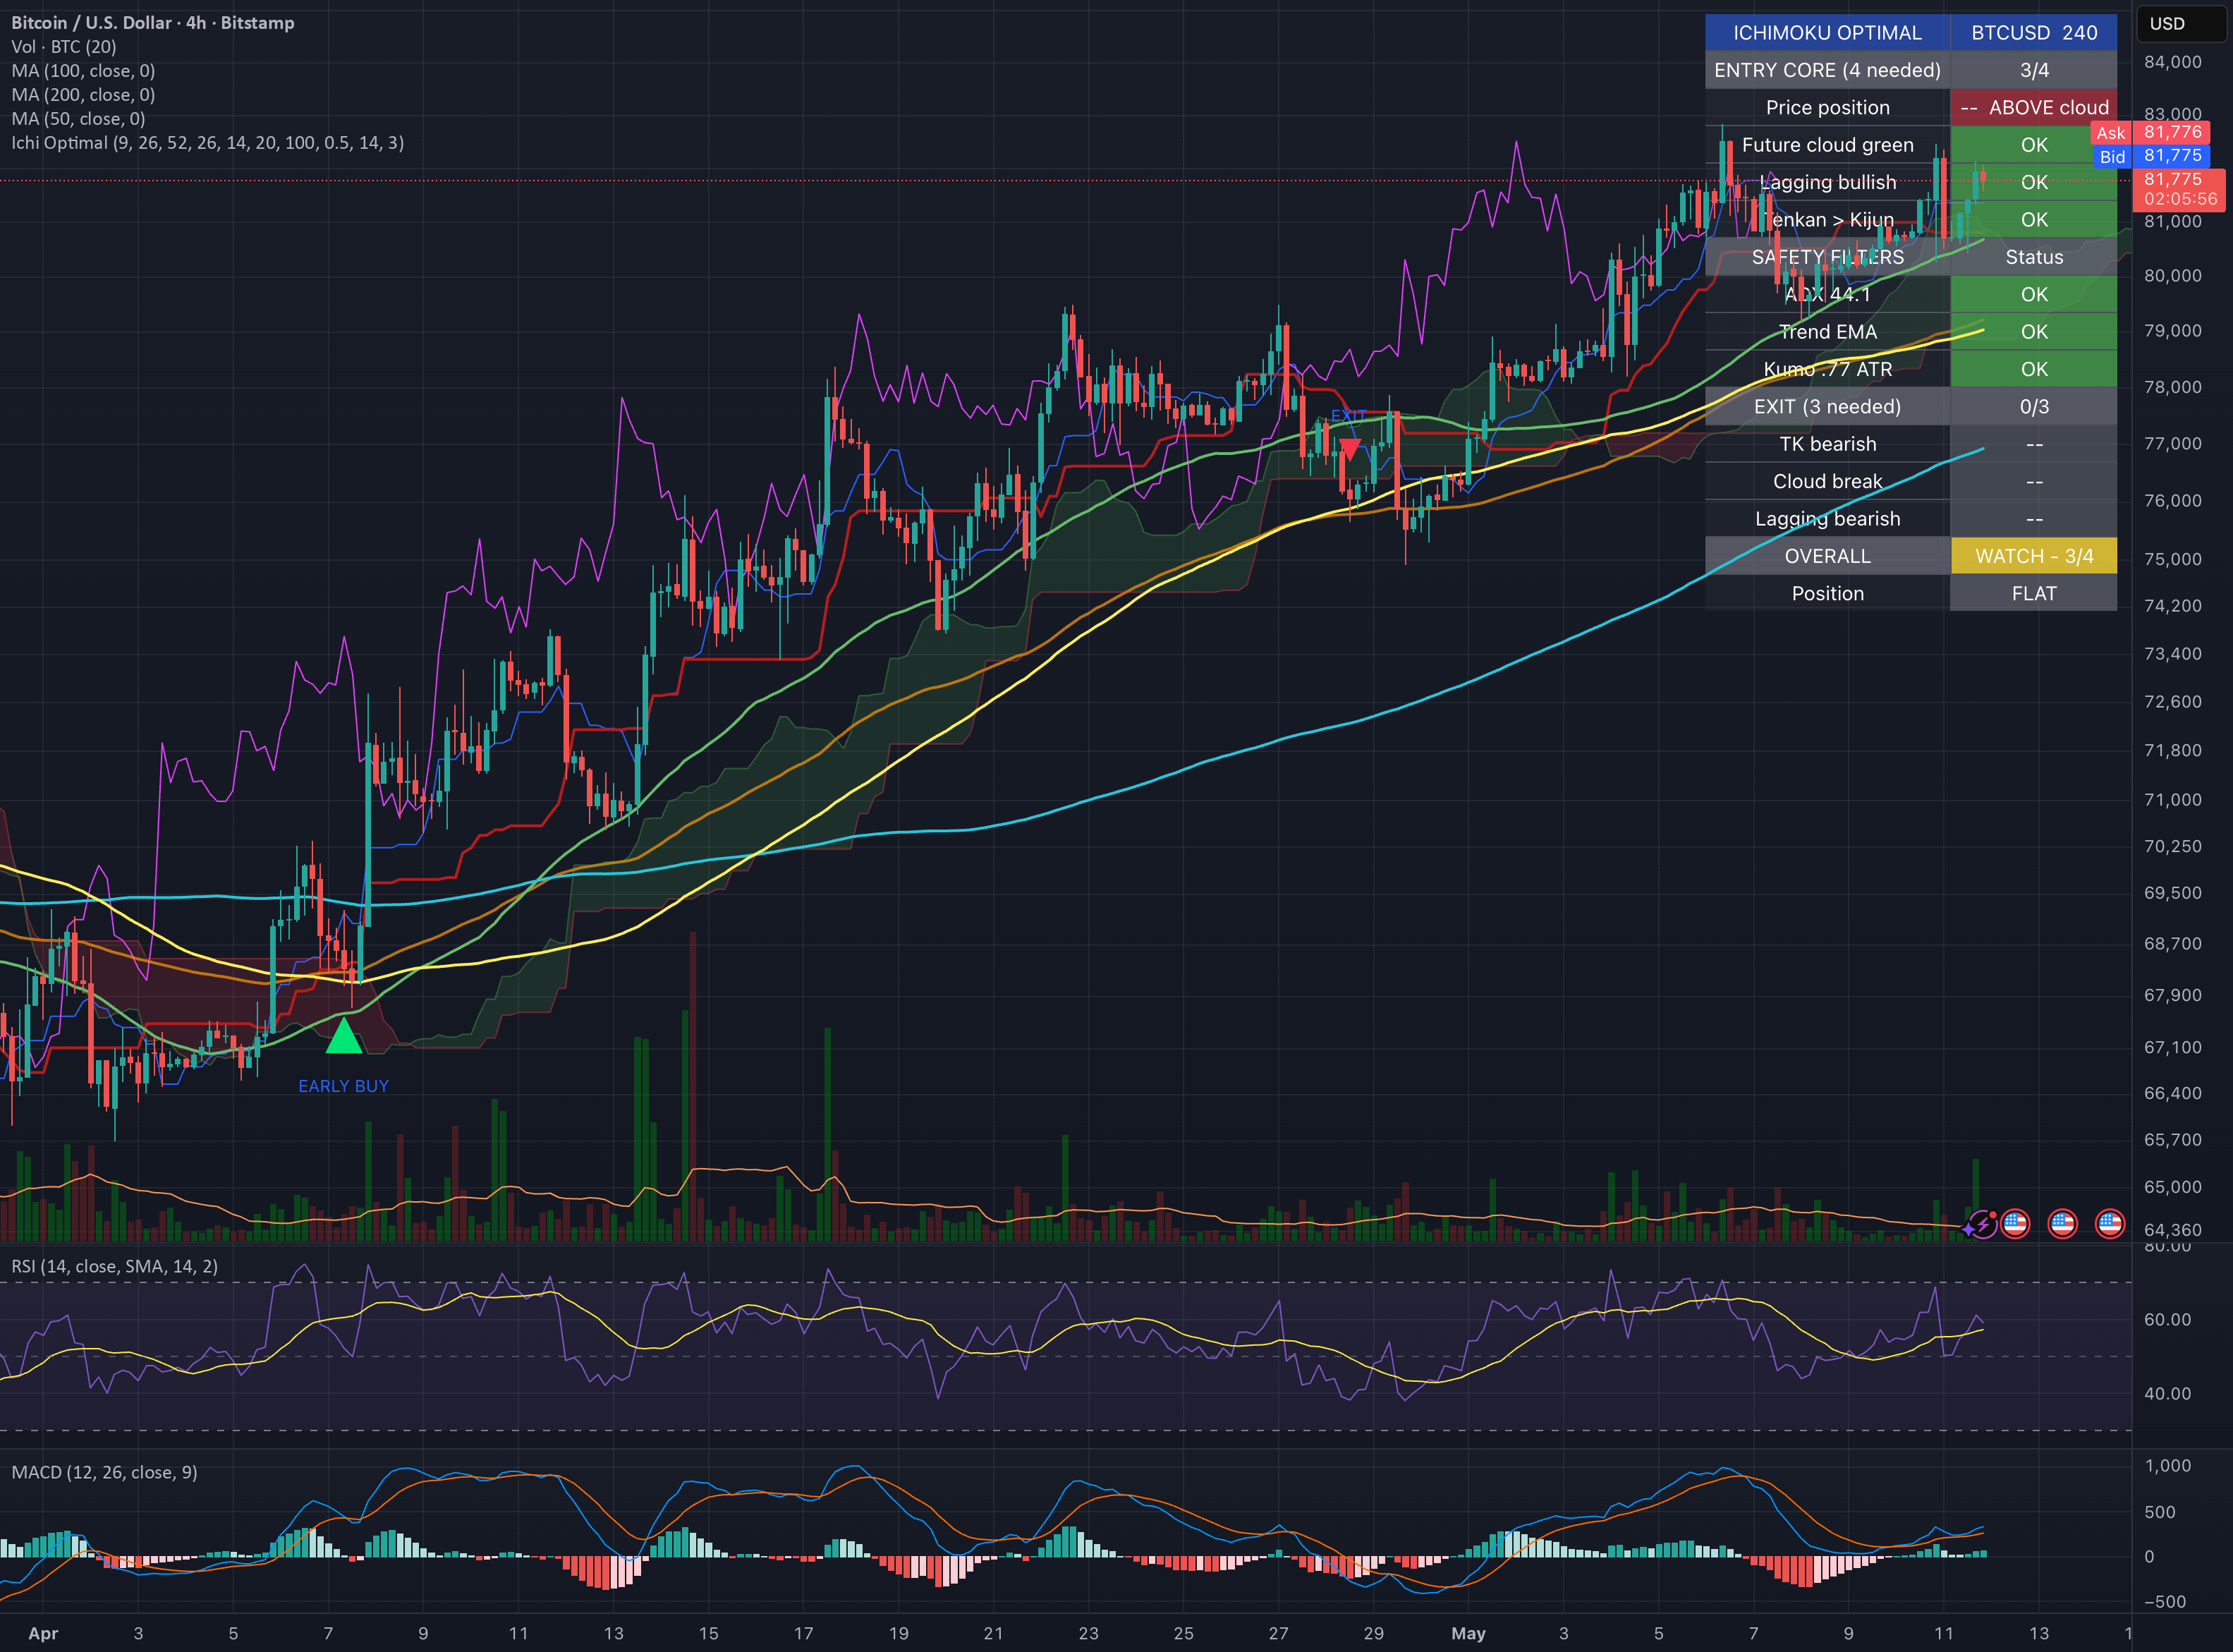Image resolution: width=2233 pixels, height=1652 pixels.
Task: Select the Bitcoin / U.S. Dollar chart title
Action: [x=153, y=22]
